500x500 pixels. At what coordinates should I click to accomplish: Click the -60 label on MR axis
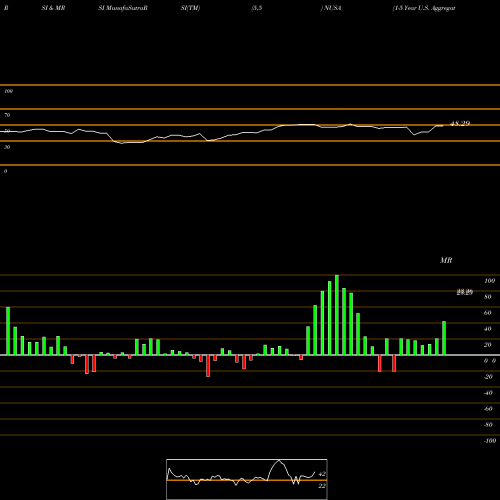click(x=488, y=409)
